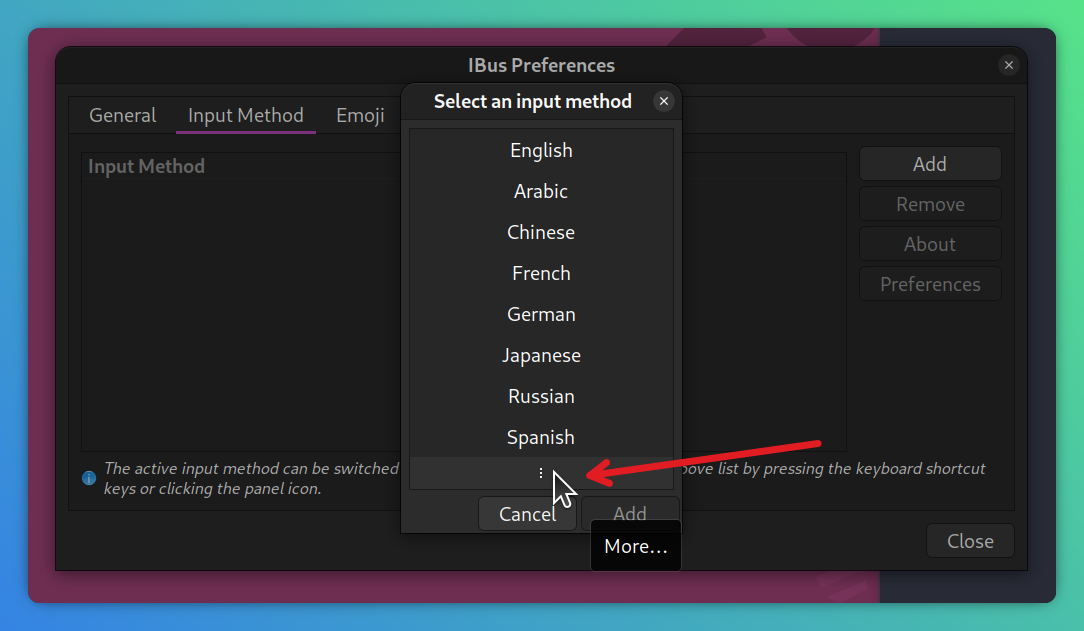The image size is (1084, 631).
Task: Pick German in the language list
Action: pos(541,314)
